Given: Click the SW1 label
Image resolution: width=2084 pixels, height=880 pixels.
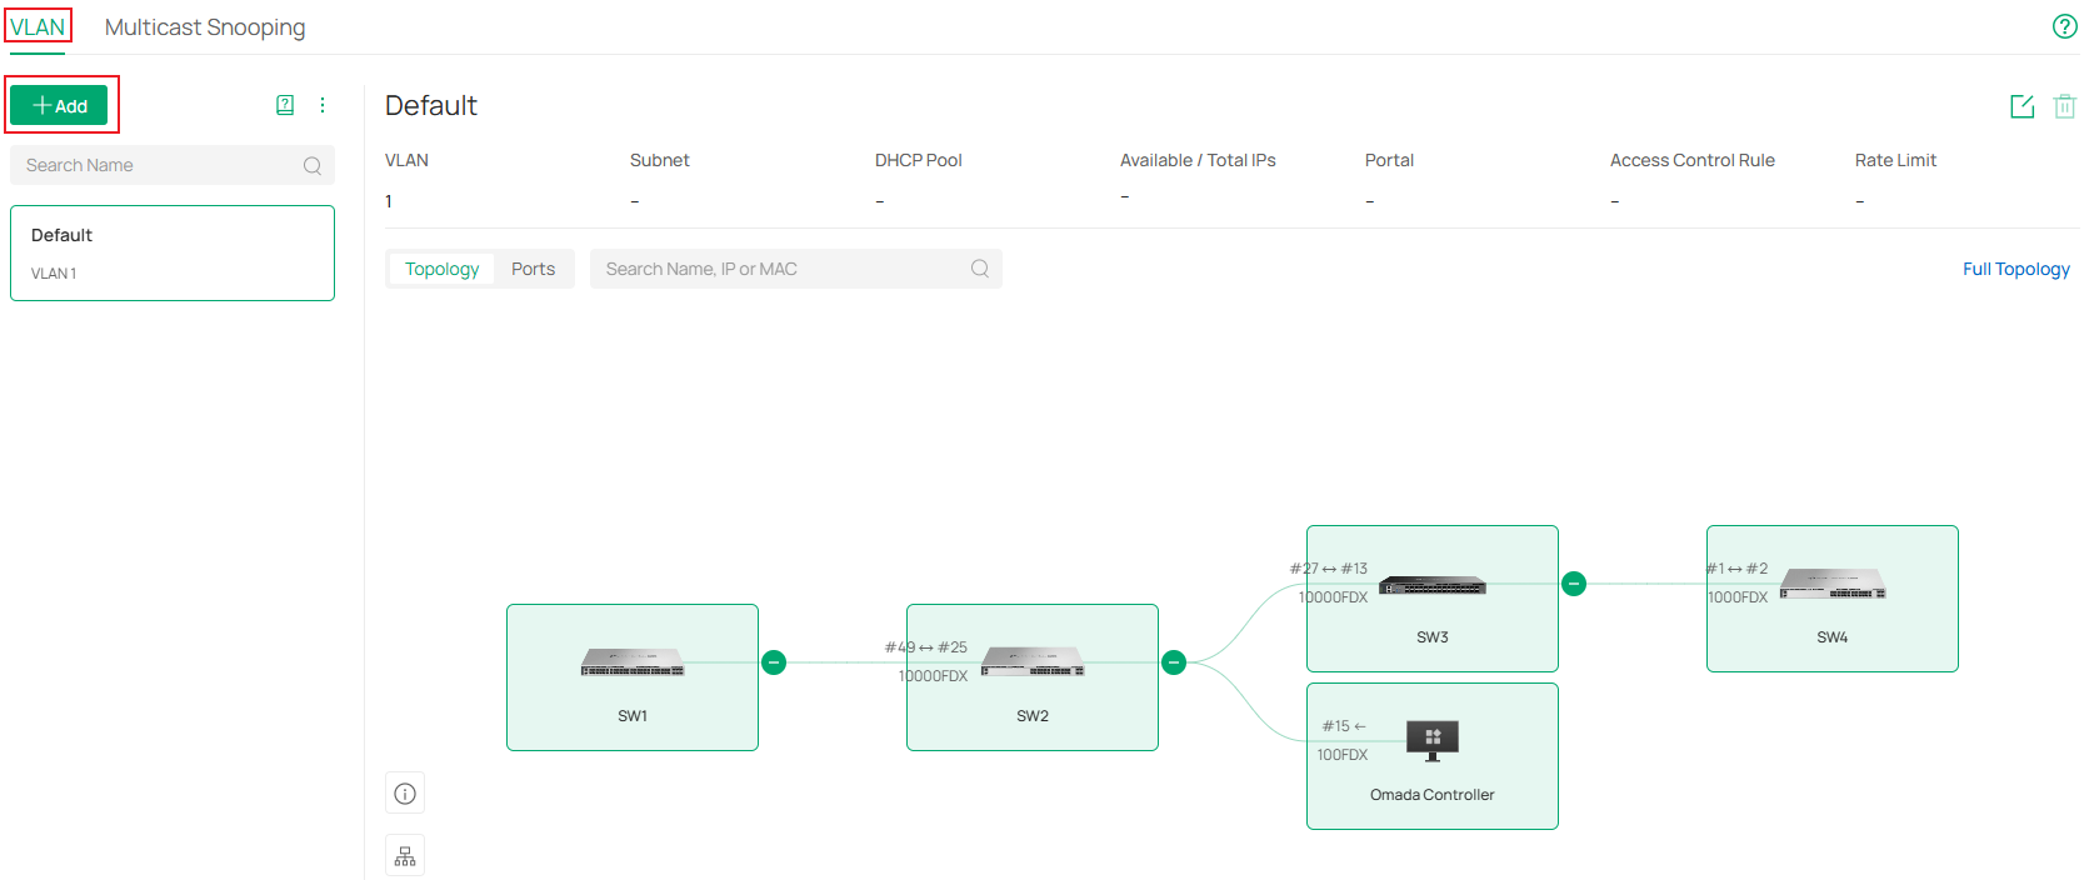Looking at the screenshot, I should tap(632, 716).
